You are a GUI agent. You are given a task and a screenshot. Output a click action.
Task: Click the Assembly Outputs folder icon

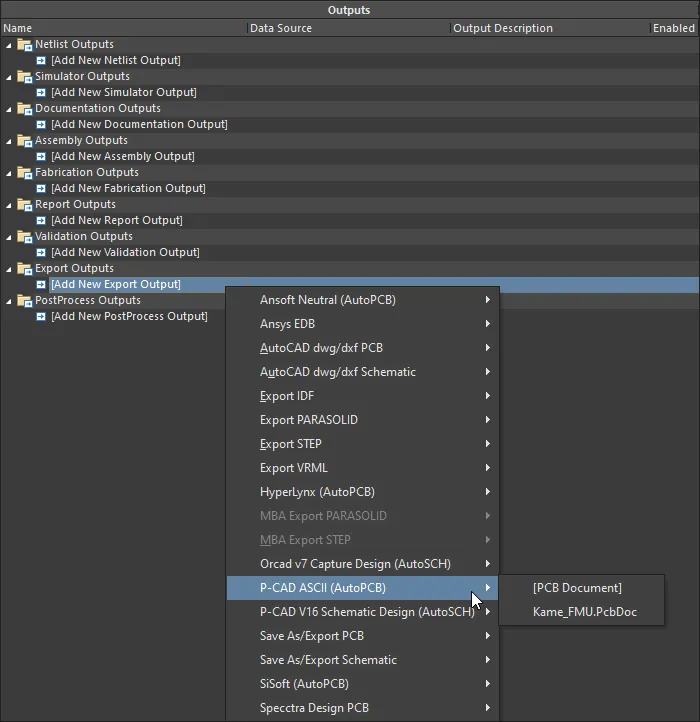click(x=24, y=140)
